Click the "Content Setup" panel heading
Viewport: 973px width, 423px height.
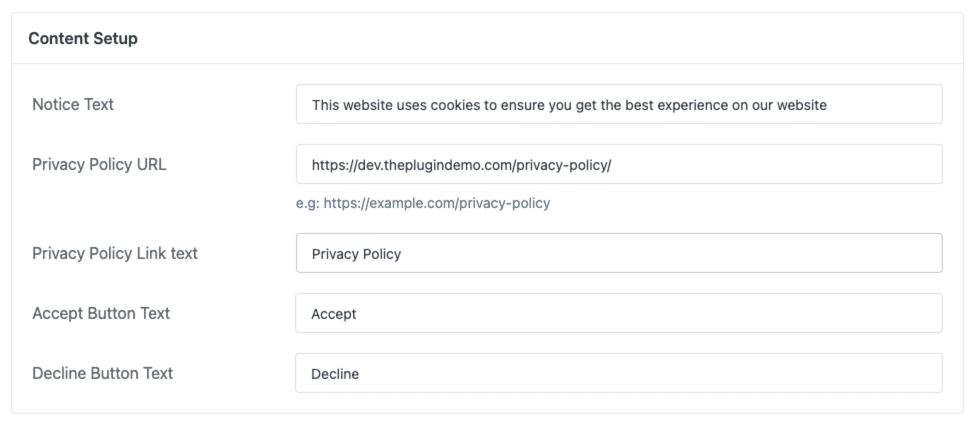click(x=83, y=39)
